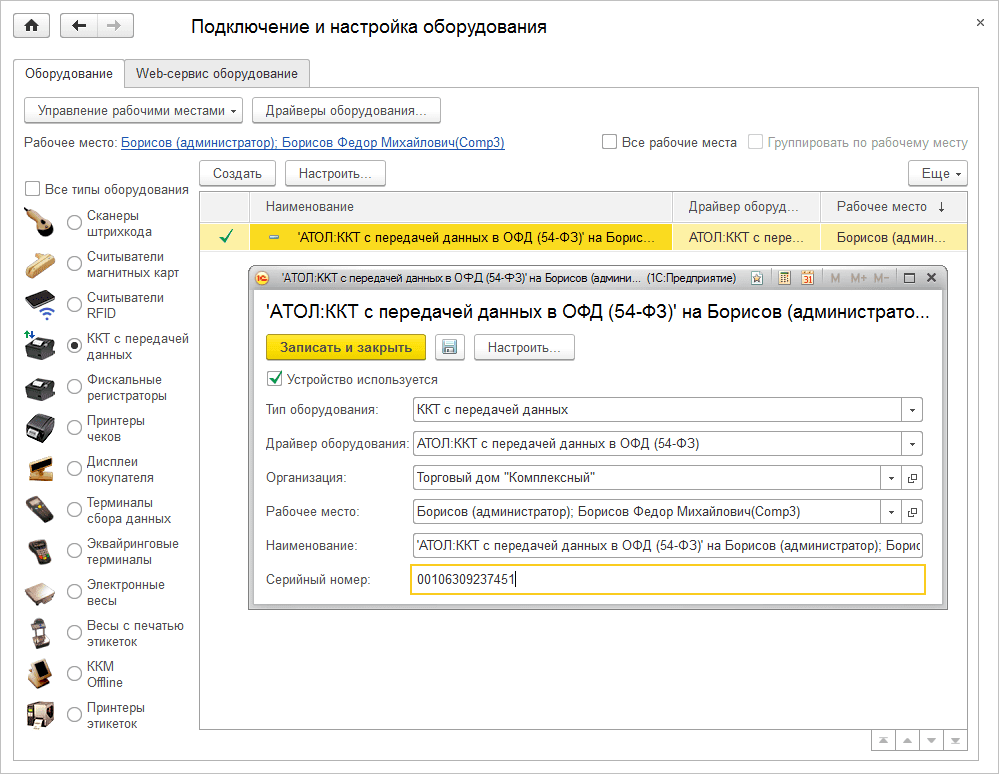The width and height of the screenshot is (999, 774).
Task: Switch to the Web-сервис оборудование tab
Action: (x=216, y=74)
